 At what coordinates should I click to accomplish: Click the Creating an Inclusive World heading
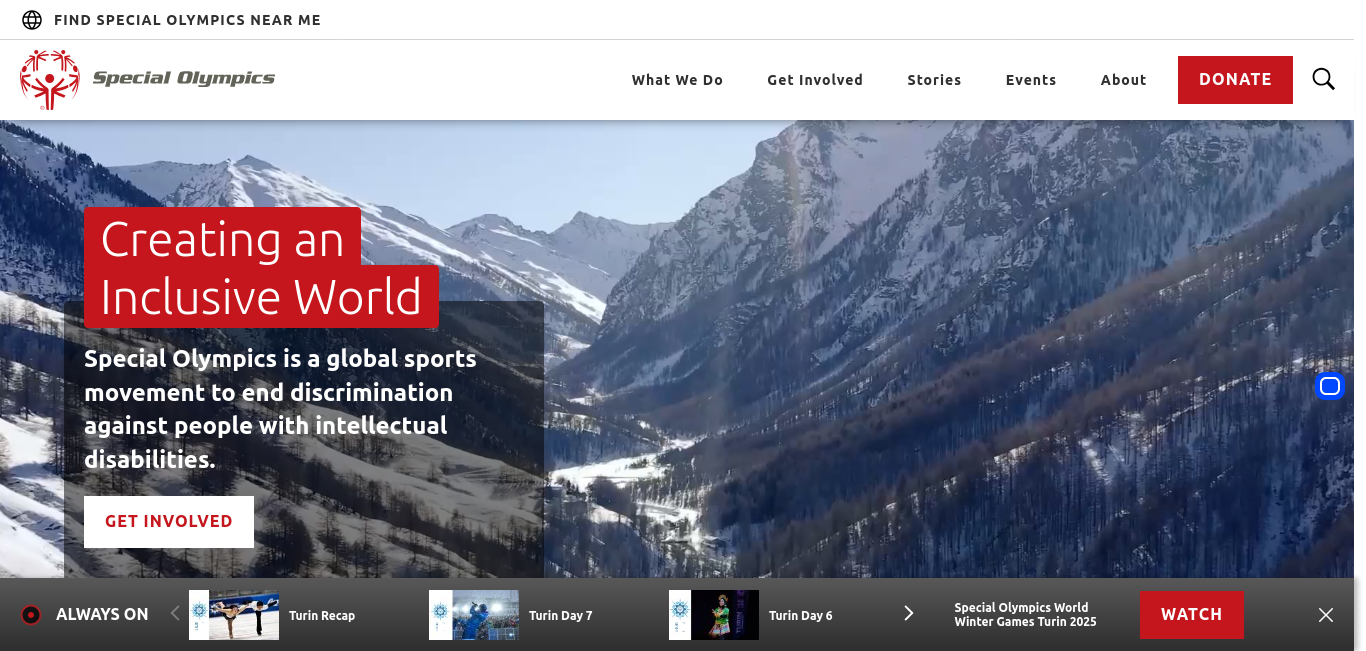pos(261,268)
